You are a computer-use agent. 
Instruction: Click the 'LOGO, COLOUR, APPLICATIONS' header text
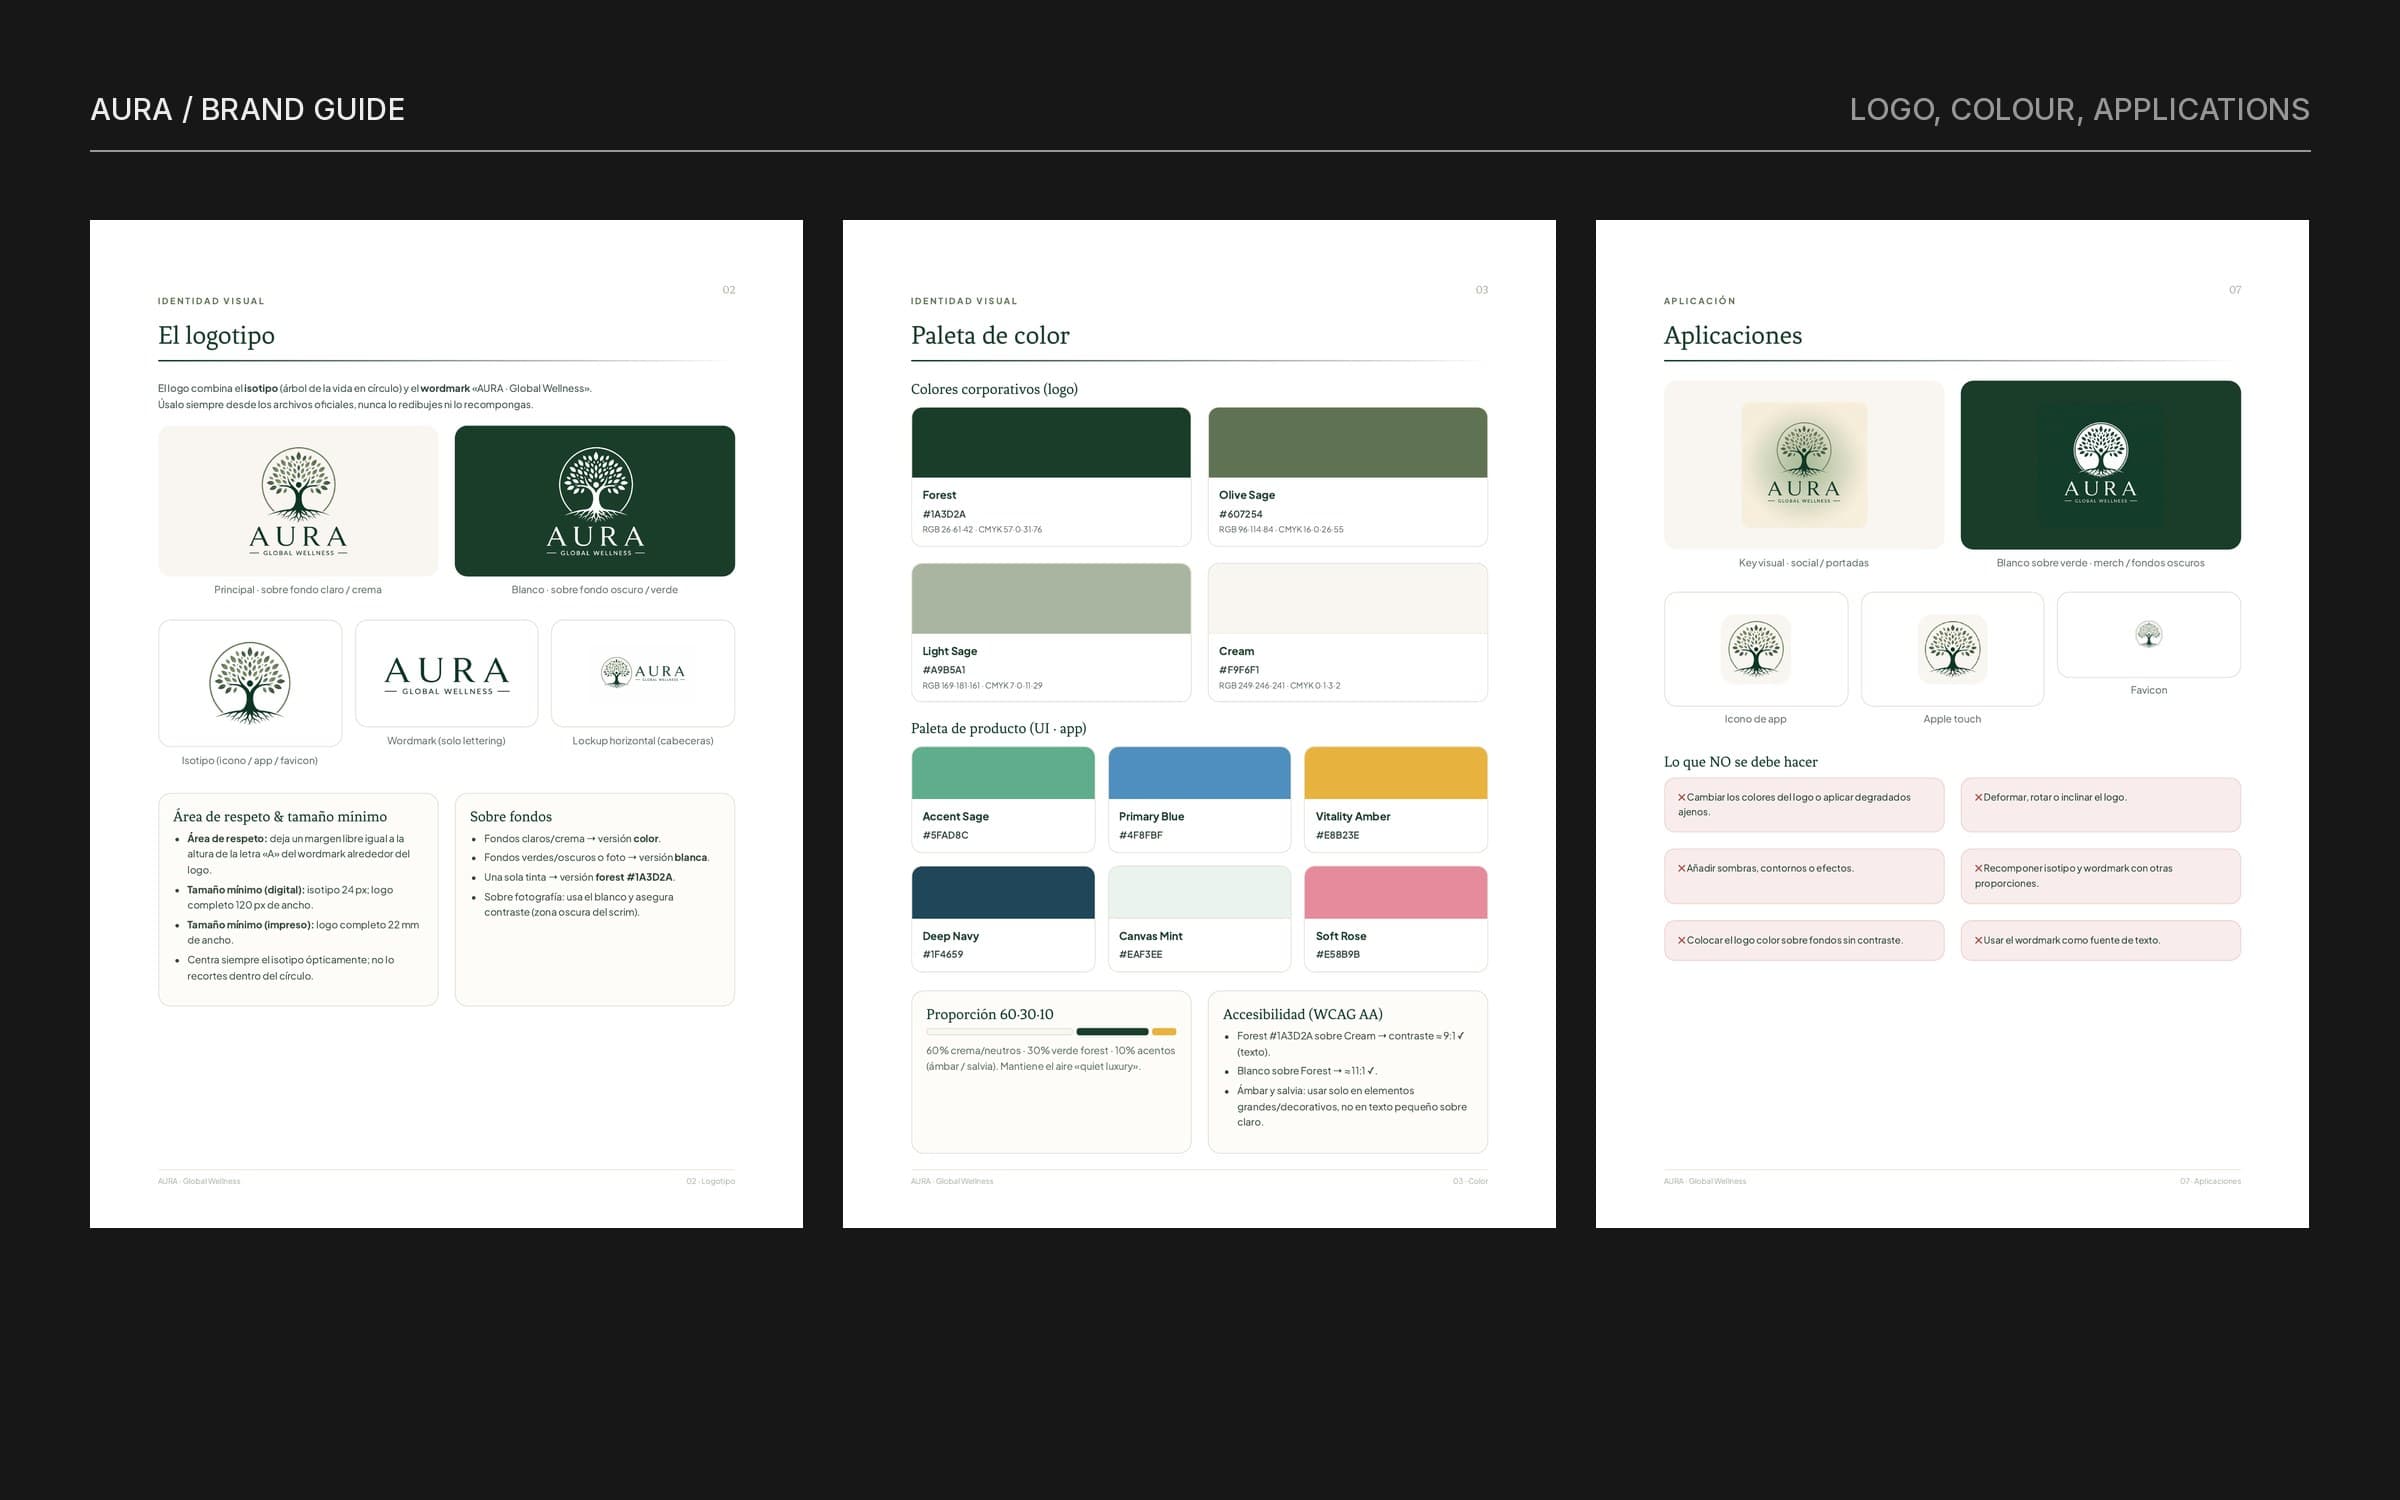coord(2079,109)
